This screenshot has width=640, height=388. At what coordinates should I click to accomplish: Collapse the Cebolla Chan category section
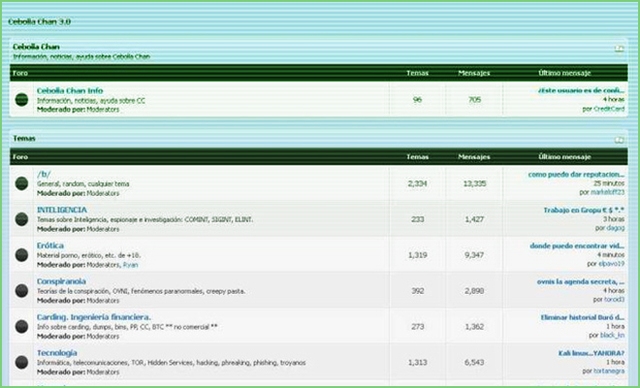pos(619,49)
